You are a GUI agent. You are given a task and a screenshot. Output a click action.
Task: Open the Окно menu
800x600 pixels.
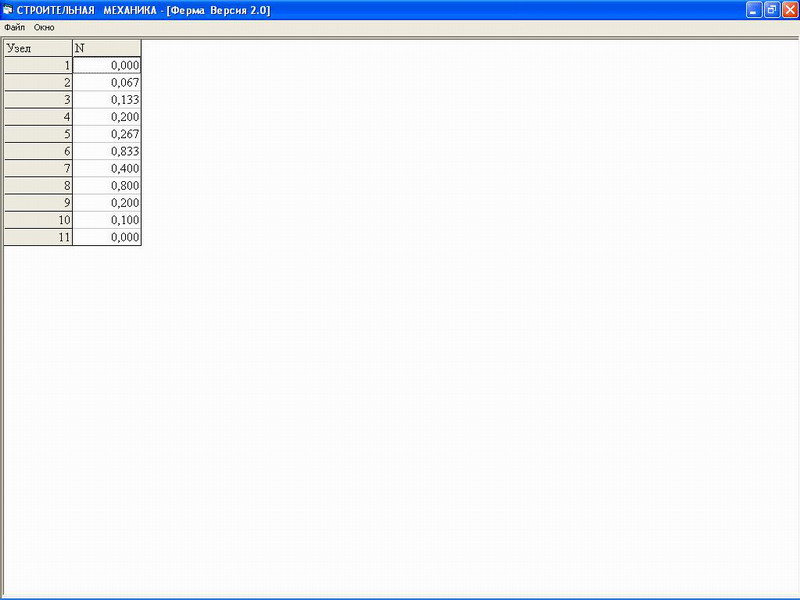click(x=44, y=28)
